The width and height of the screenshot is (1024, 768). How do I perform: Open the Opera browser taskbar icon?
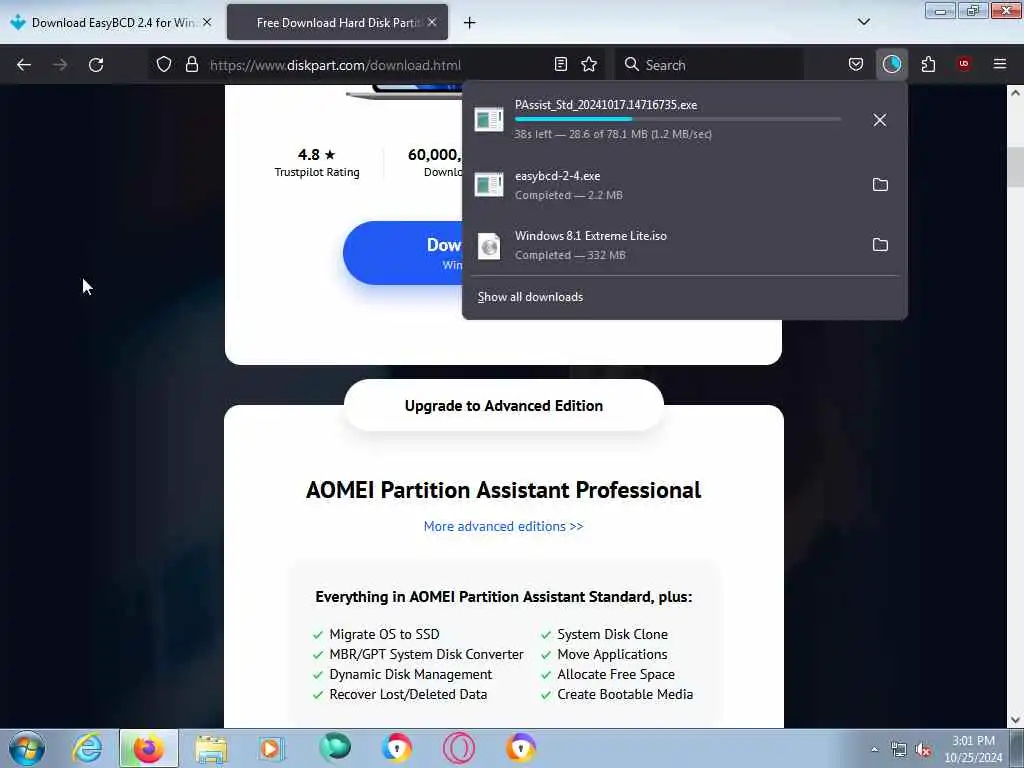pos(459,748)
